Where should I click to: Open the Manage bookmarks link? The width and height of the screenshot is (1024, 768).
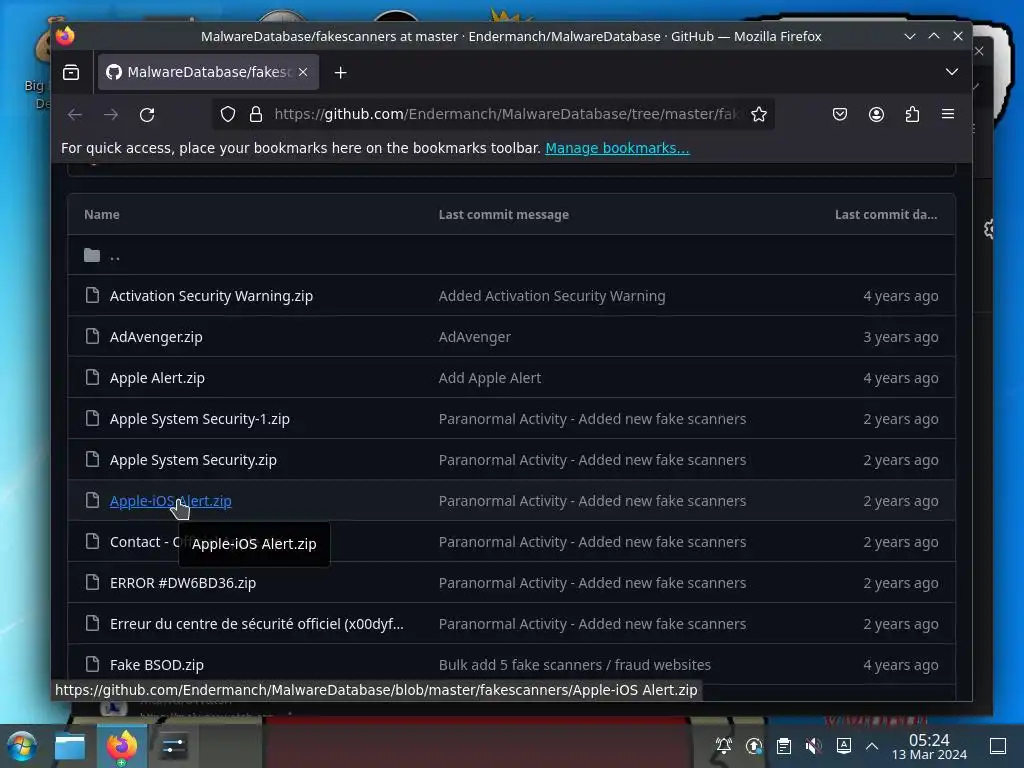tap(617, 148)
